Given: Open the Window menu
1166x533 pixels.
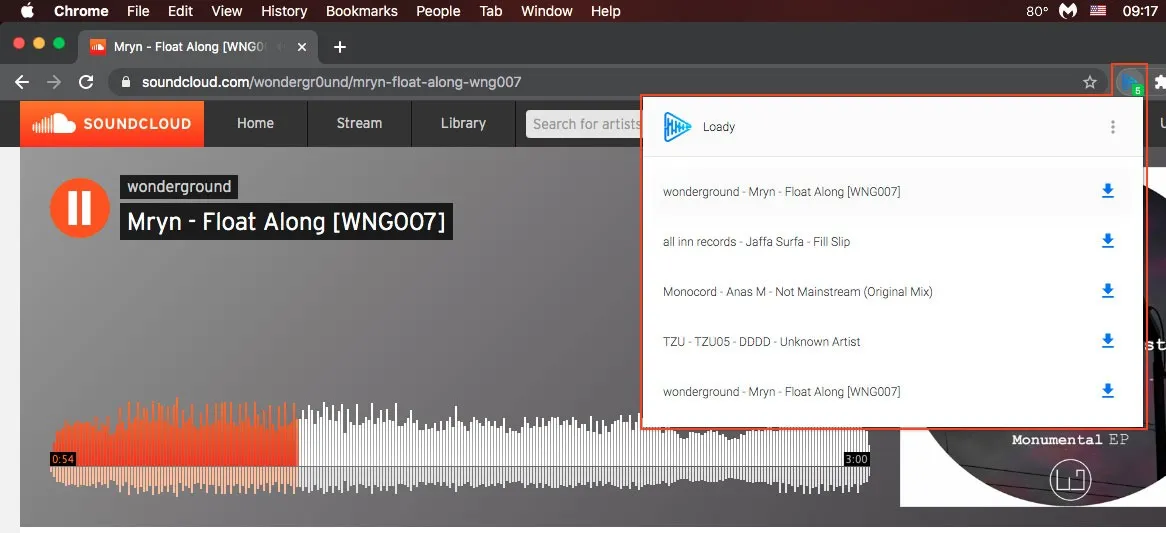Looking at the screenshot, I should (x=547, y=11).
